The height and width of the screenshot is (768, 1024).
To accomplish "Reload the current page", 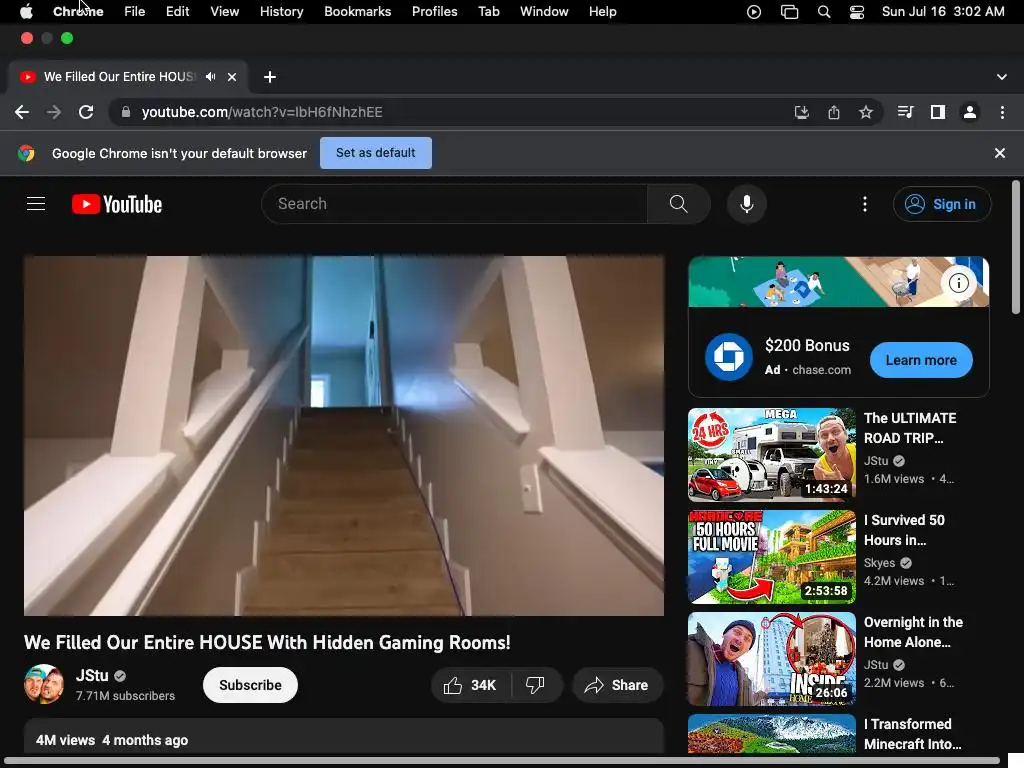I will pyautogui.click(x=86, y=112).
